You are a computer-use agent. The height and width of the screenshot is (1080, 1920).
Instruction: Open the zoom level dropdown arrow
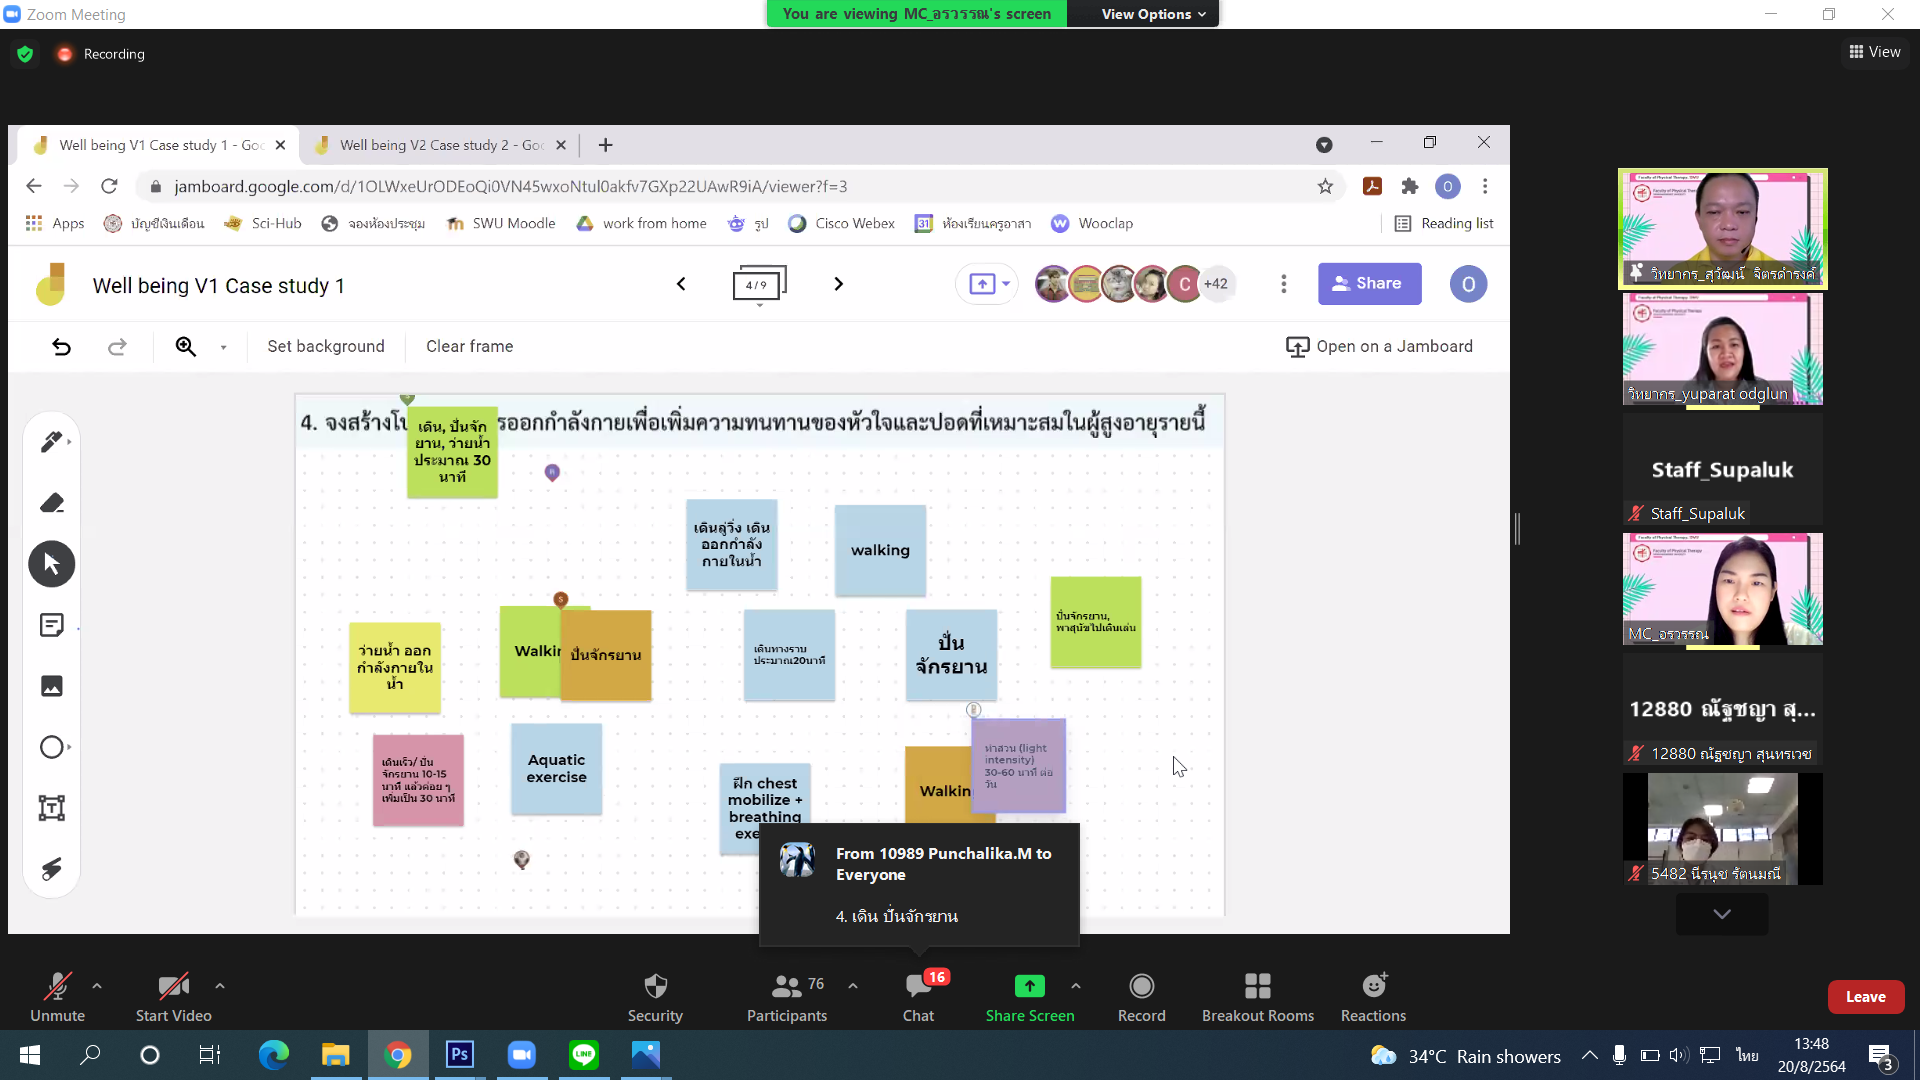click(x=223, y=347)
